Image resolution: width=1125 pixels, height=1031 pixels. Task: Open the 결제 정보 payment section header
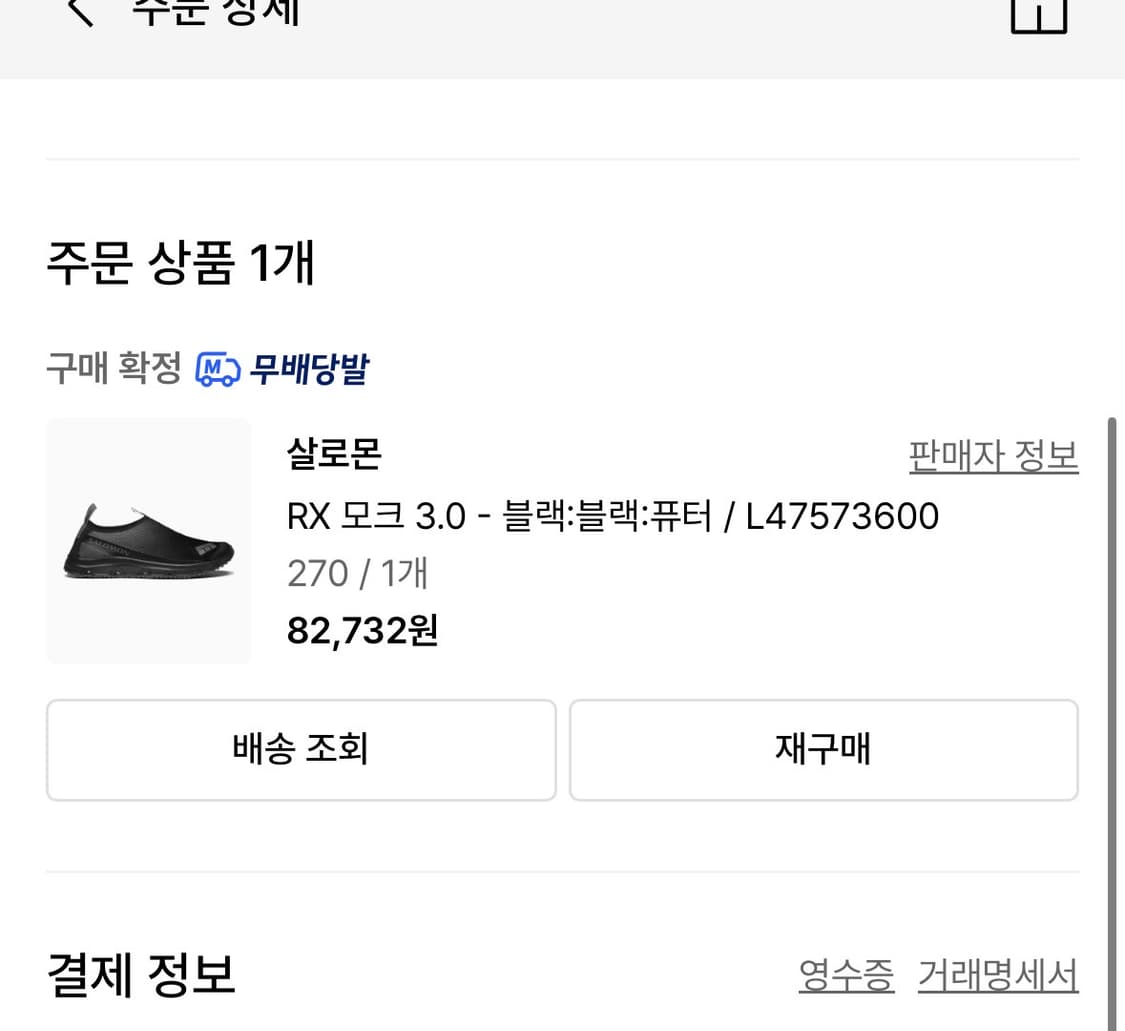pyautogui.click(x=139, y=974)
